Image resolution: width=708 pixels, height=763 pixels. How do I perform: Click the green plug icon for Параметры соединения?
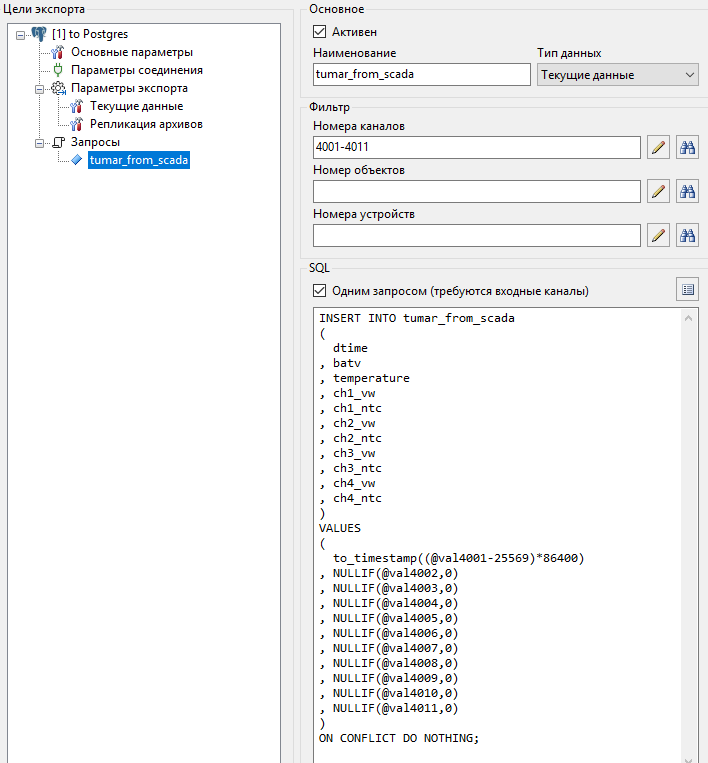(x=58, y=70)
